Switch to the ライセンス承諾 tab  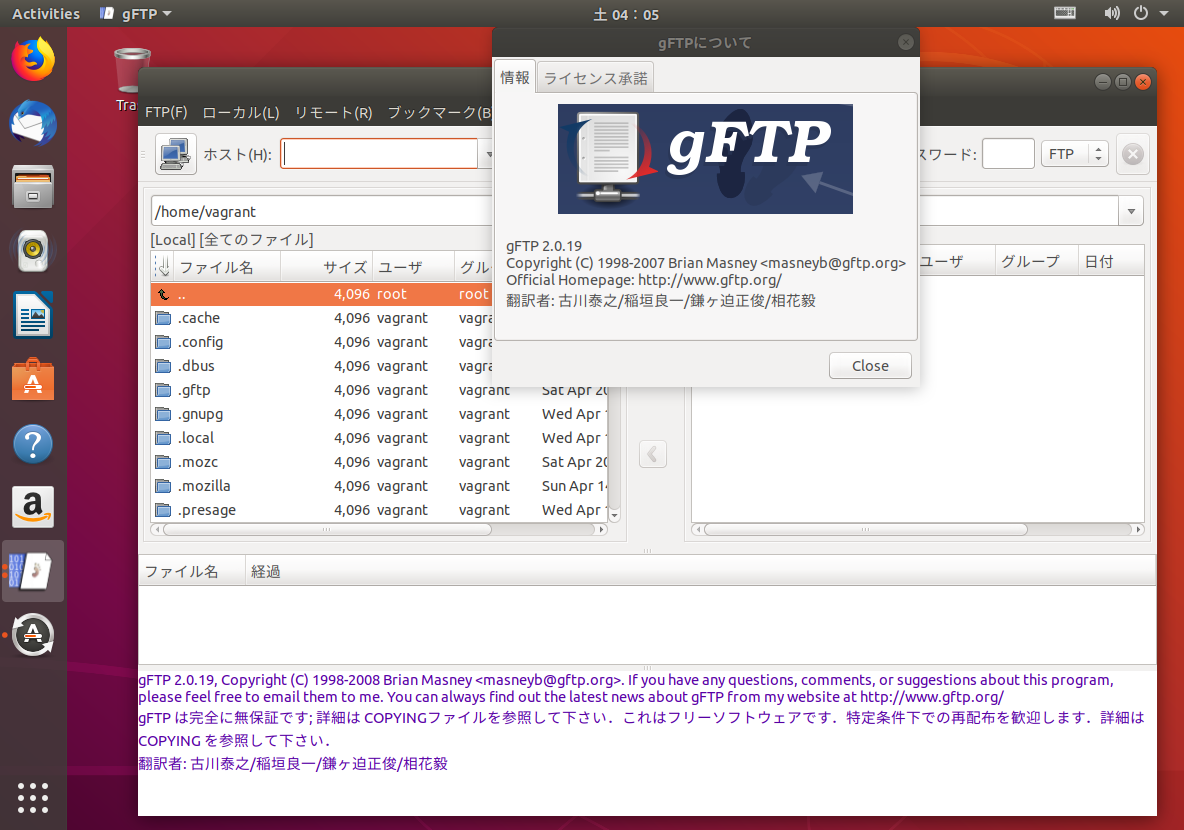[595, 76]
